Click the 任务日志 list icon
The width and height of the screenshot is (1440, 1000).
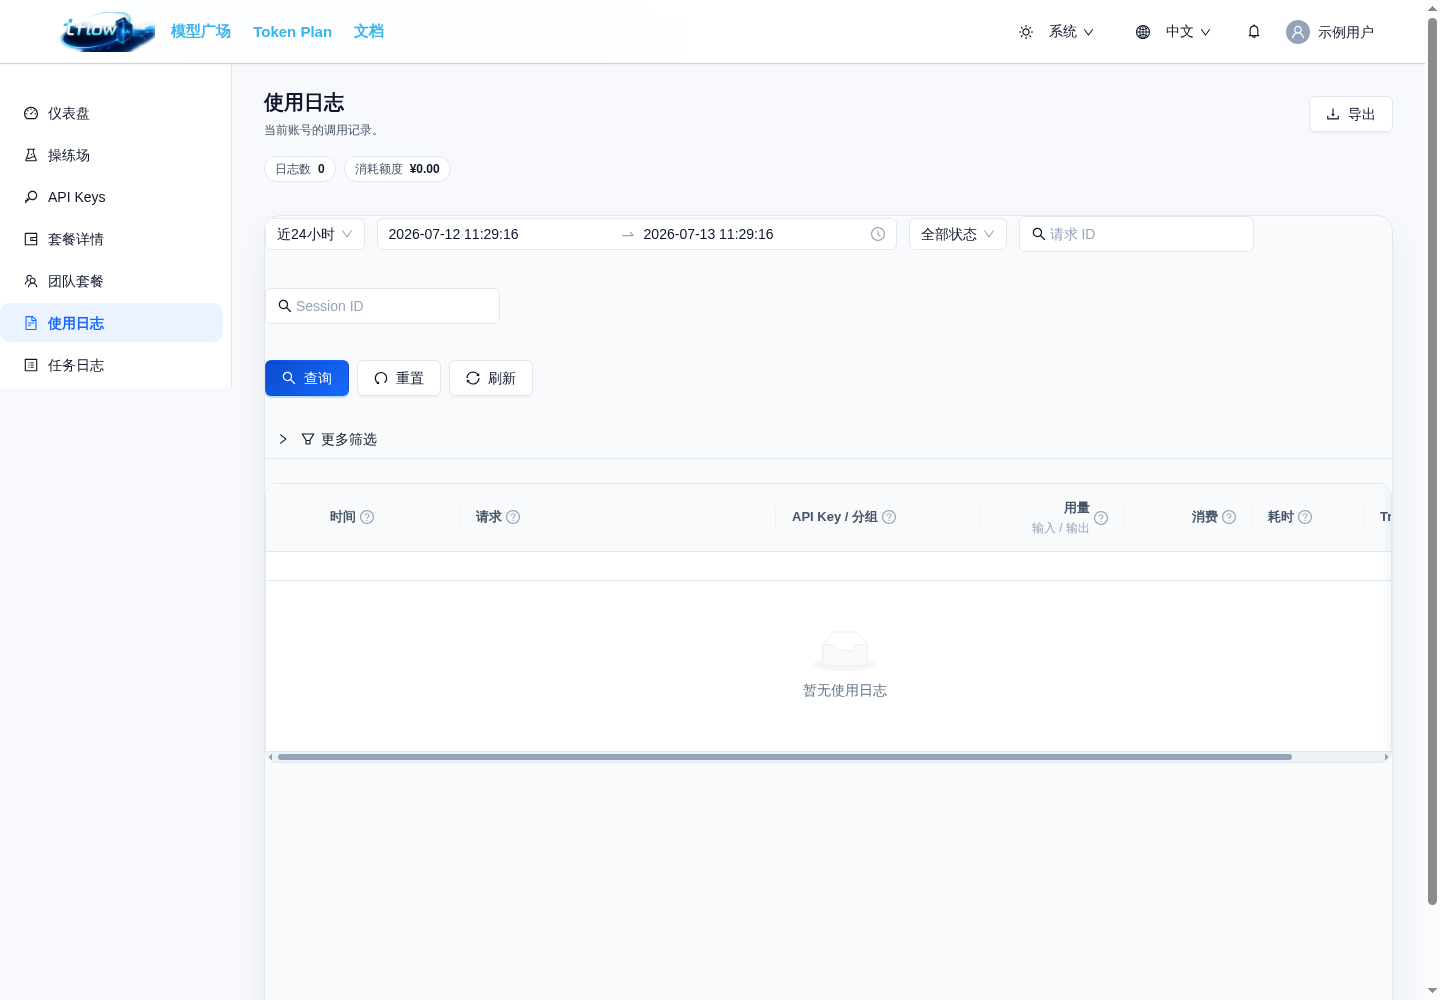coord(31,365)
